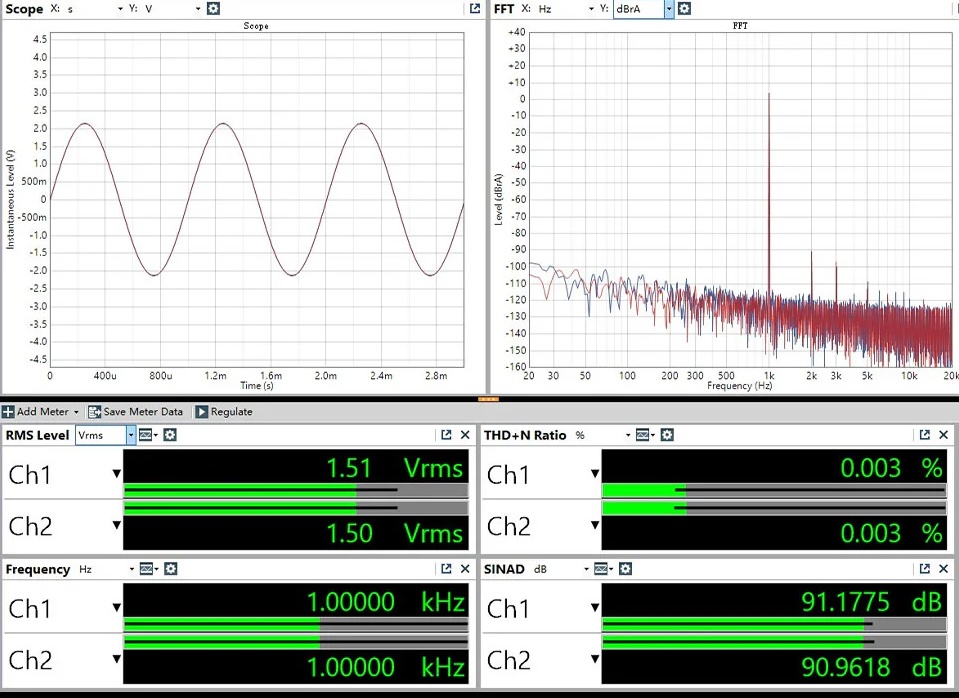Open FFT graph settings gear
Image resolution: width=959 pixels, height=698 pixels.
point(684,9)
